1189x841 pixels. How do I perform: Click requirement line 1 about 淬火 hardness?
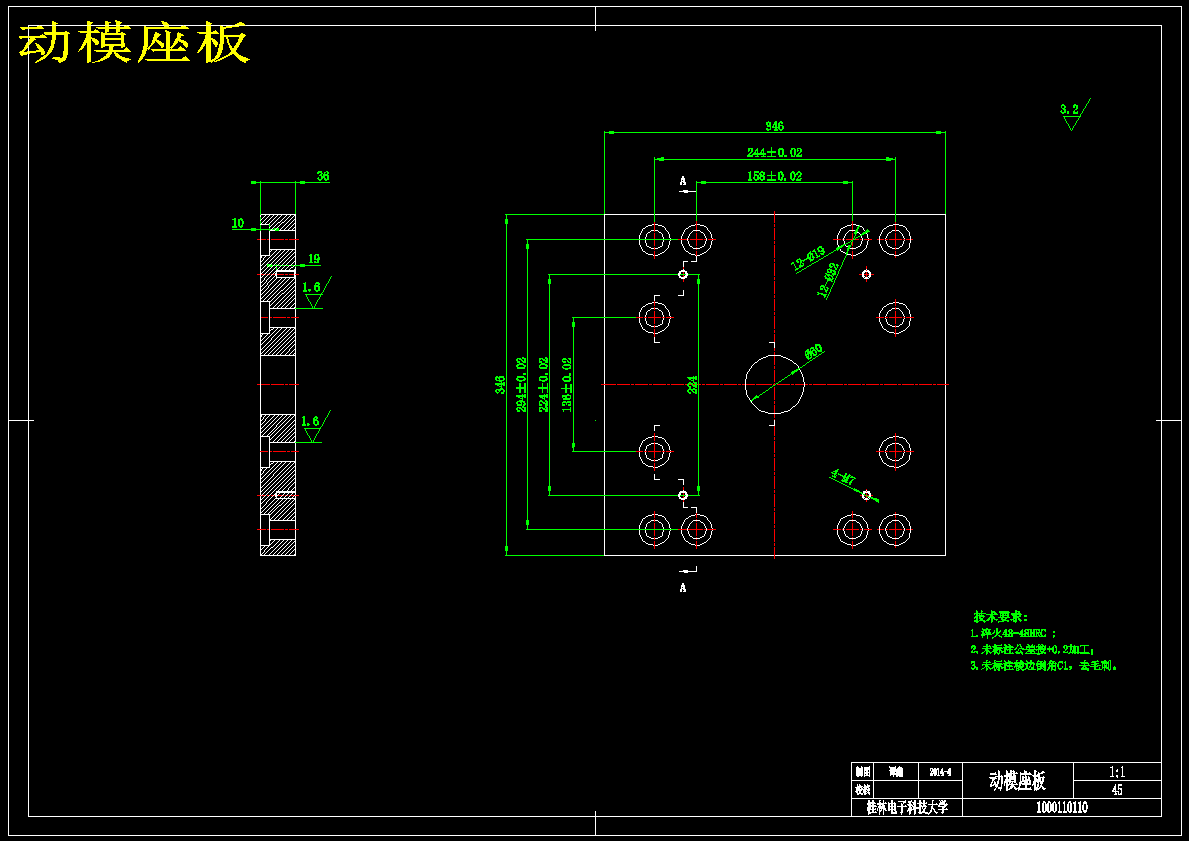[1013, 633]
